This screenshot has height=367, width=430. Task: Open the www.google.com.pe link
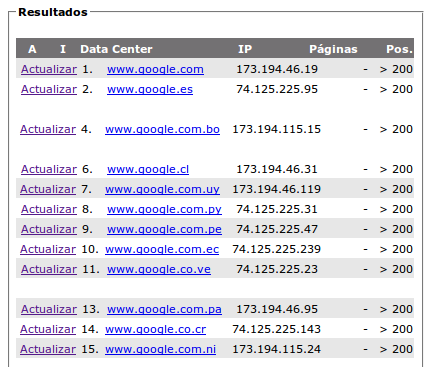(164, 229)
